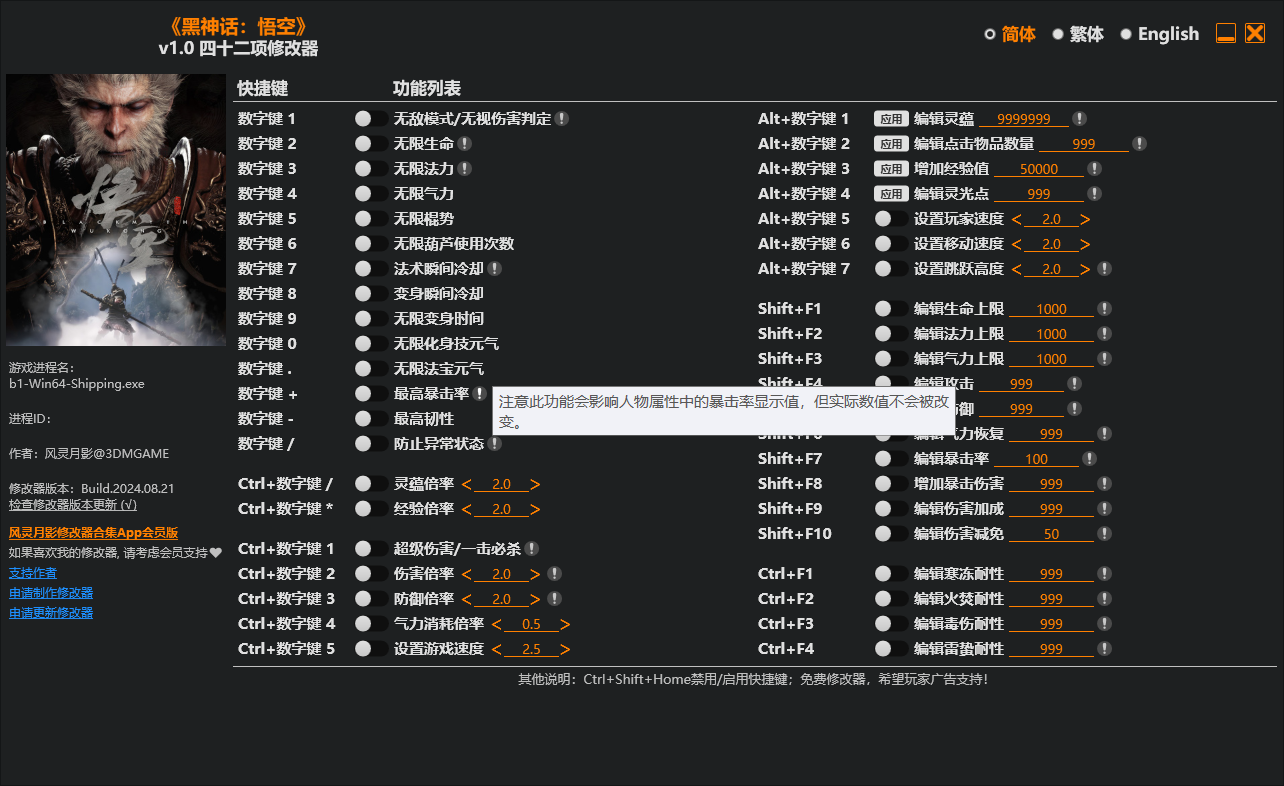The image size is (1284, 786).
Task: Click 应用 button for 编辑灵光点
Action: (x=891, y=194)
